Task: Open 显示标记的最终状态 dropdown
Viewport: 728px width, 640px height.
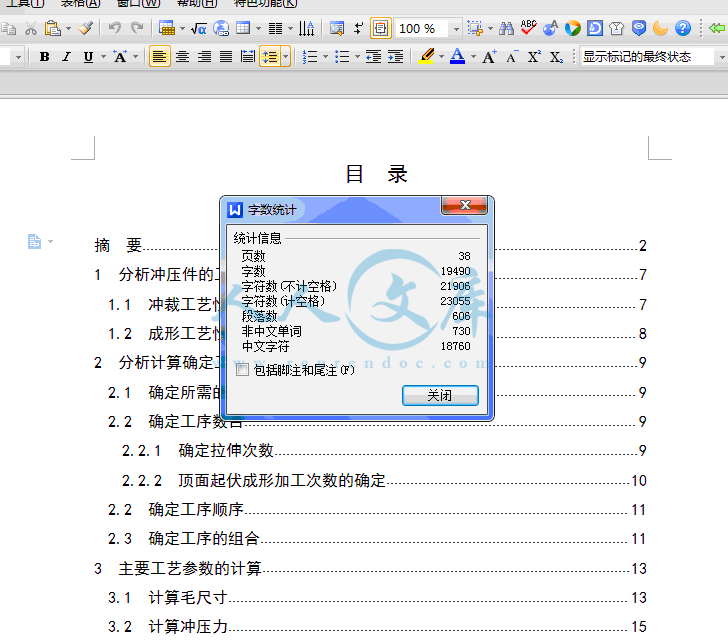Action: point(722,57)
